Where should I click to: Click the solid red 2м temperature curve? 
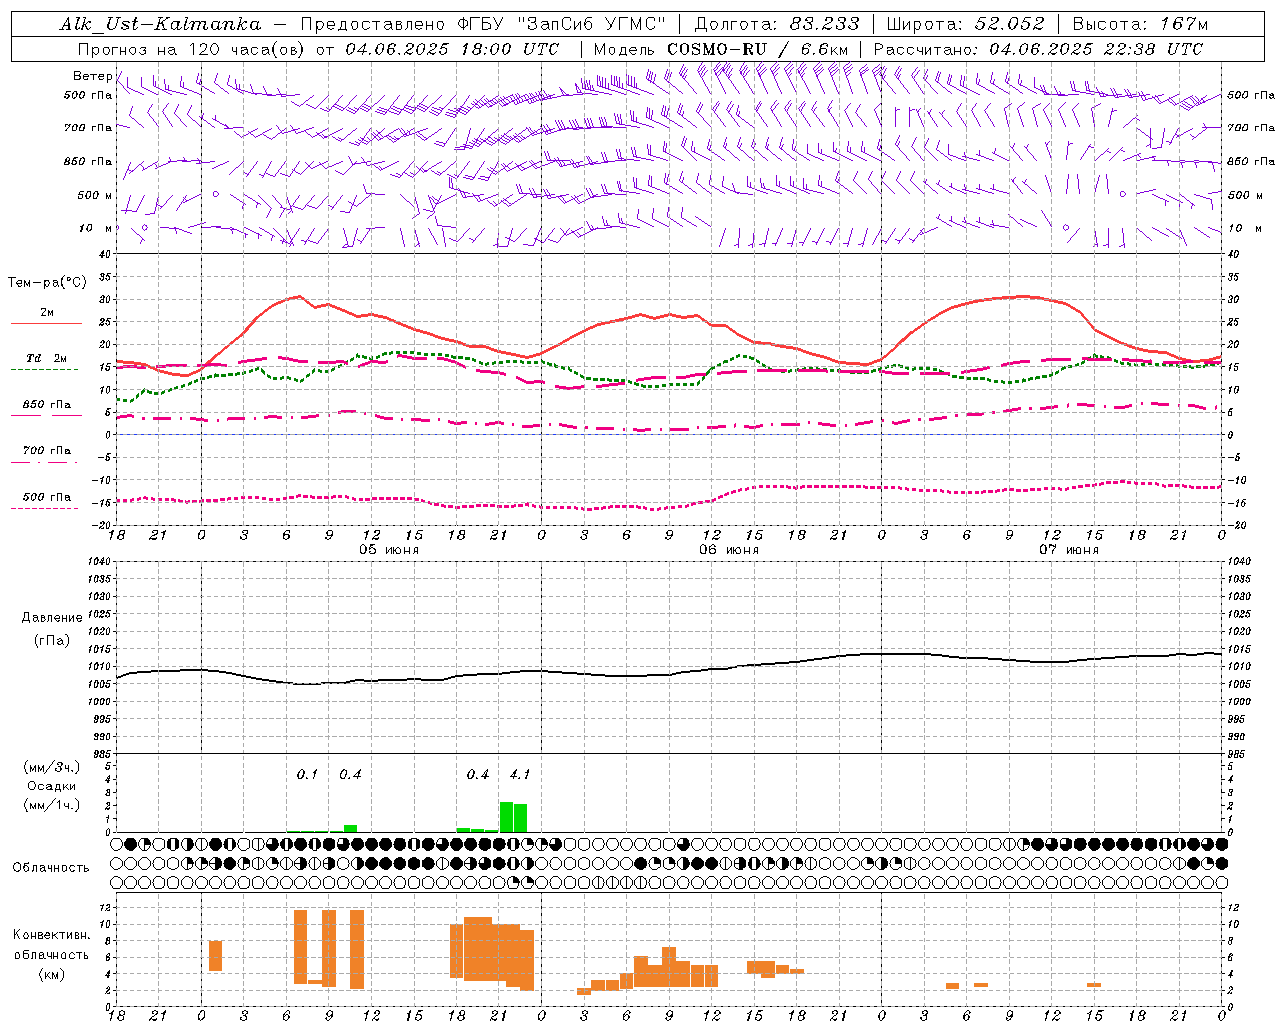click(x=669, y=318)
